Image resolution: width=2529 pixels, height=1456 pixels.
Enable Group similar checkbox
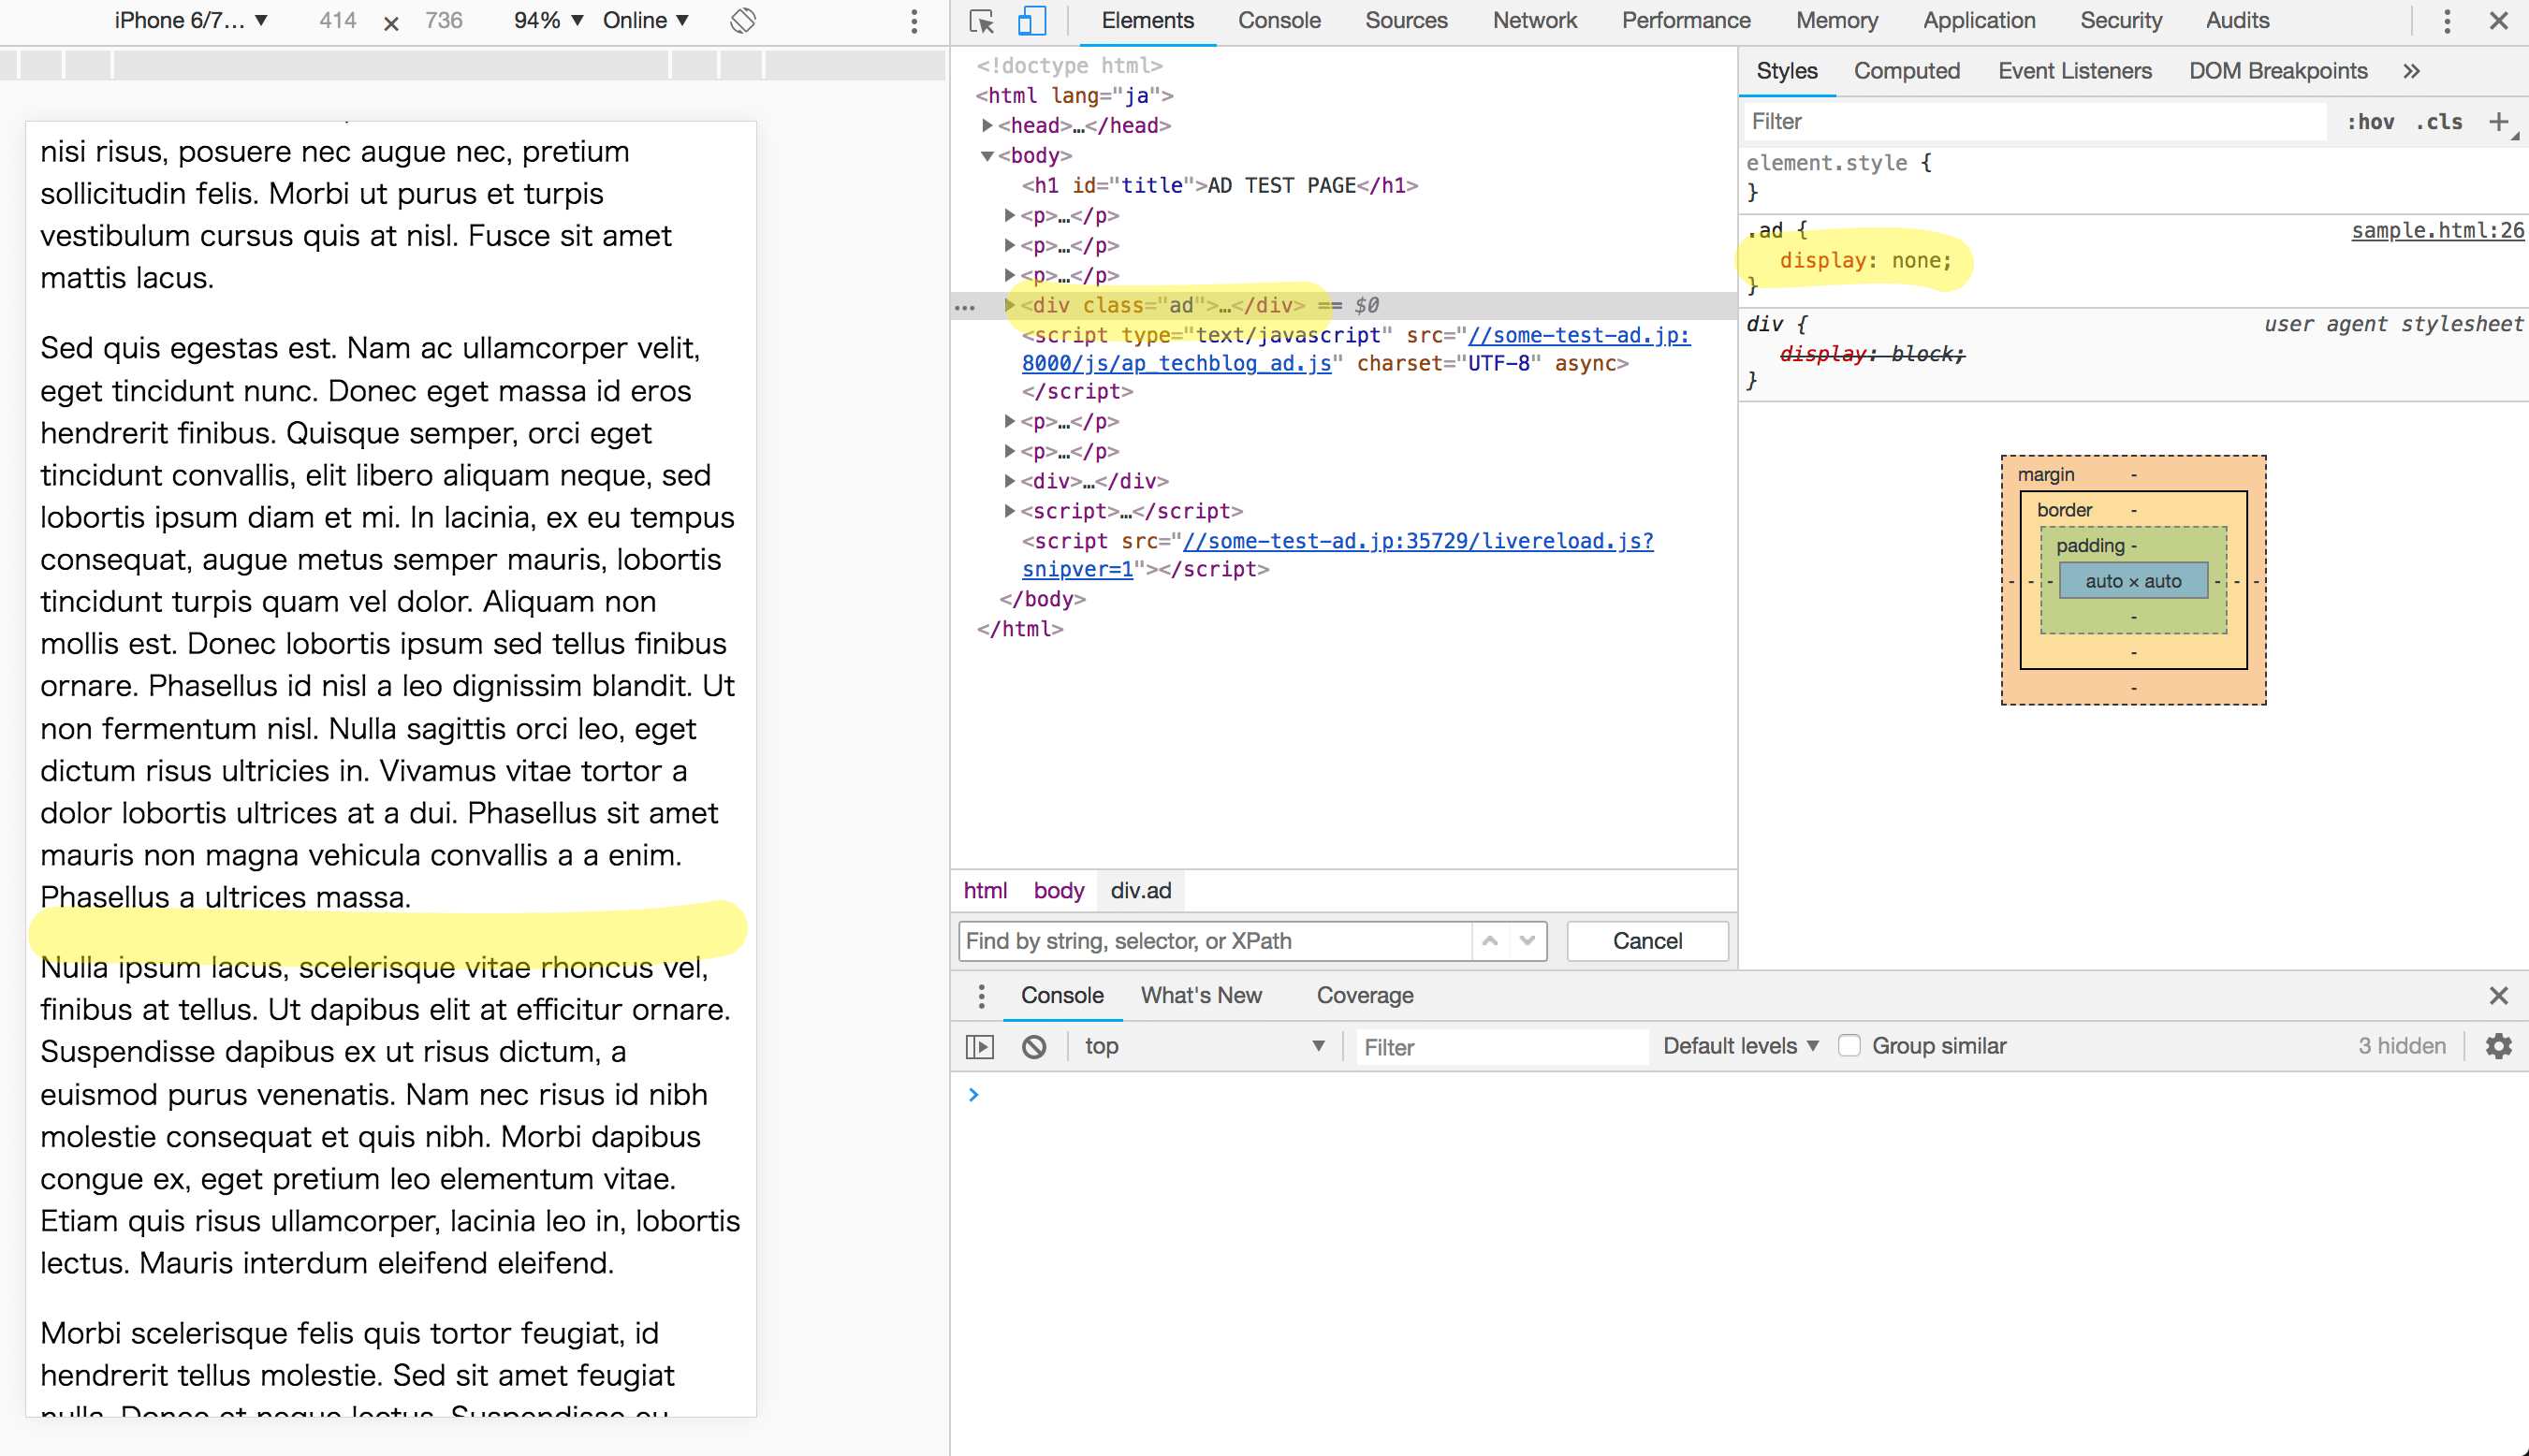(1849, 1046)
